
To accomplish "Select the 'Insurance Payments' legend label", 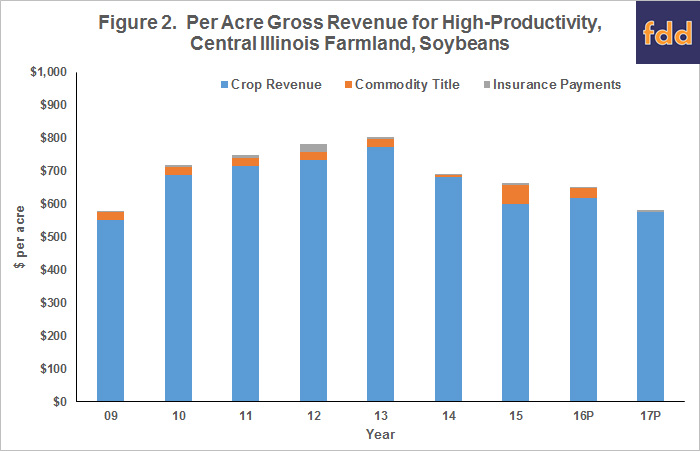I will point(557,84).
